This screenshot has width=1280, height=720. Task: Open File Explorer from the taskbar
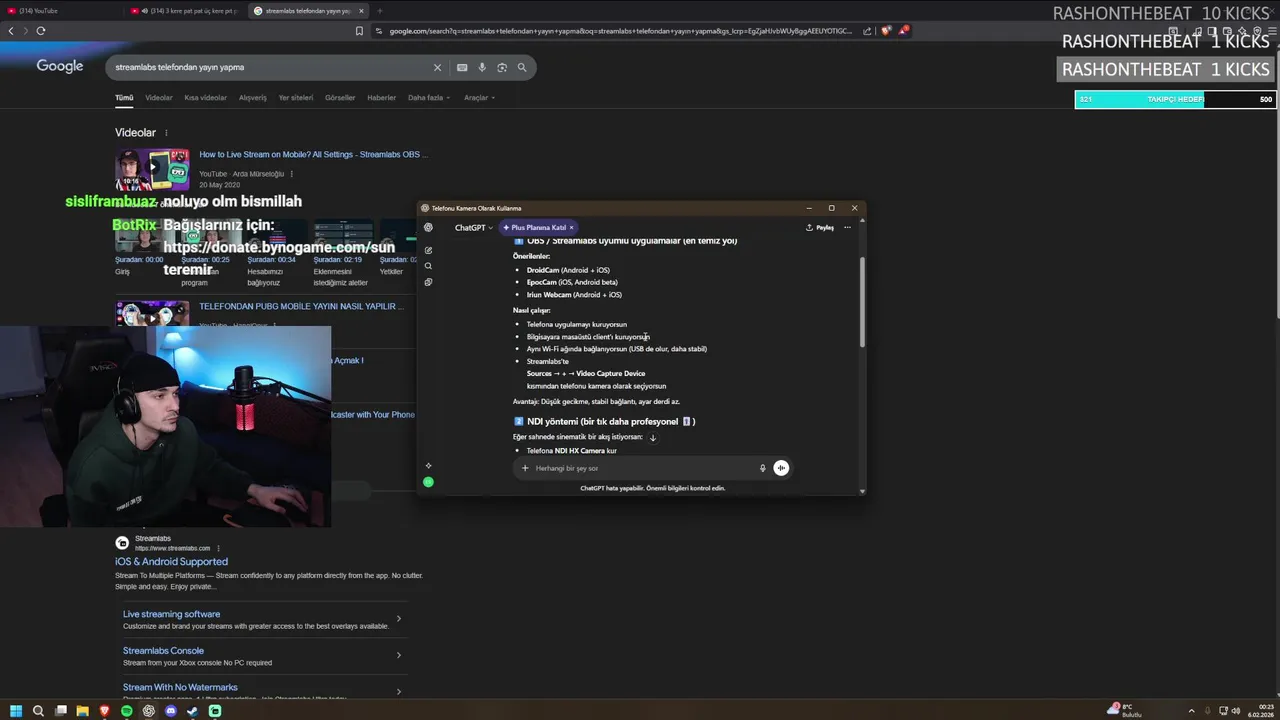tap(83, 711)
